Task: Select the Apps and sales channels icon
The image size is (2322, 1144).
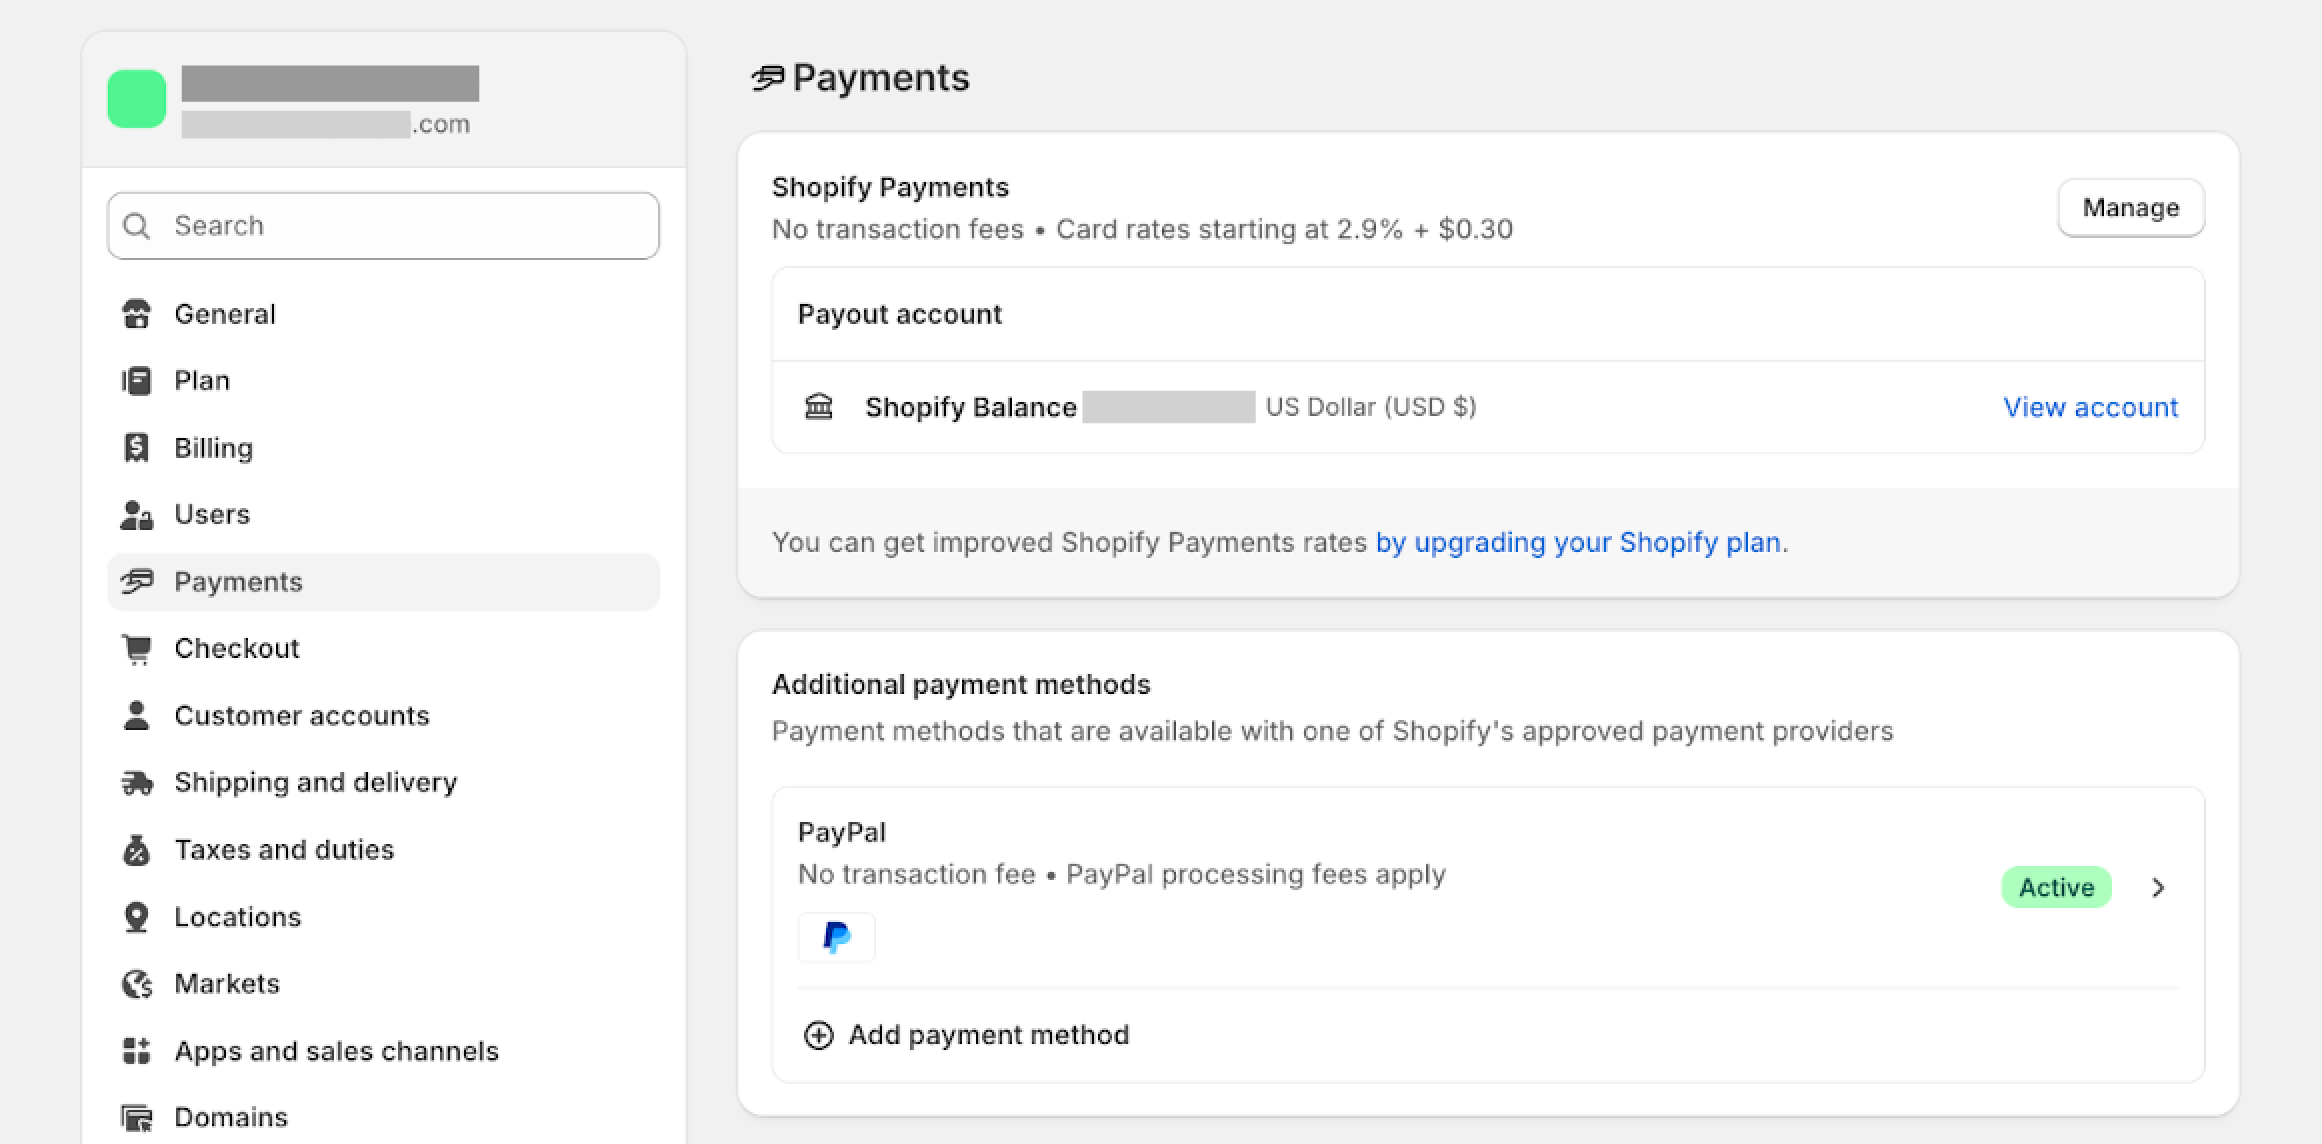Action: coord(137,1050)
